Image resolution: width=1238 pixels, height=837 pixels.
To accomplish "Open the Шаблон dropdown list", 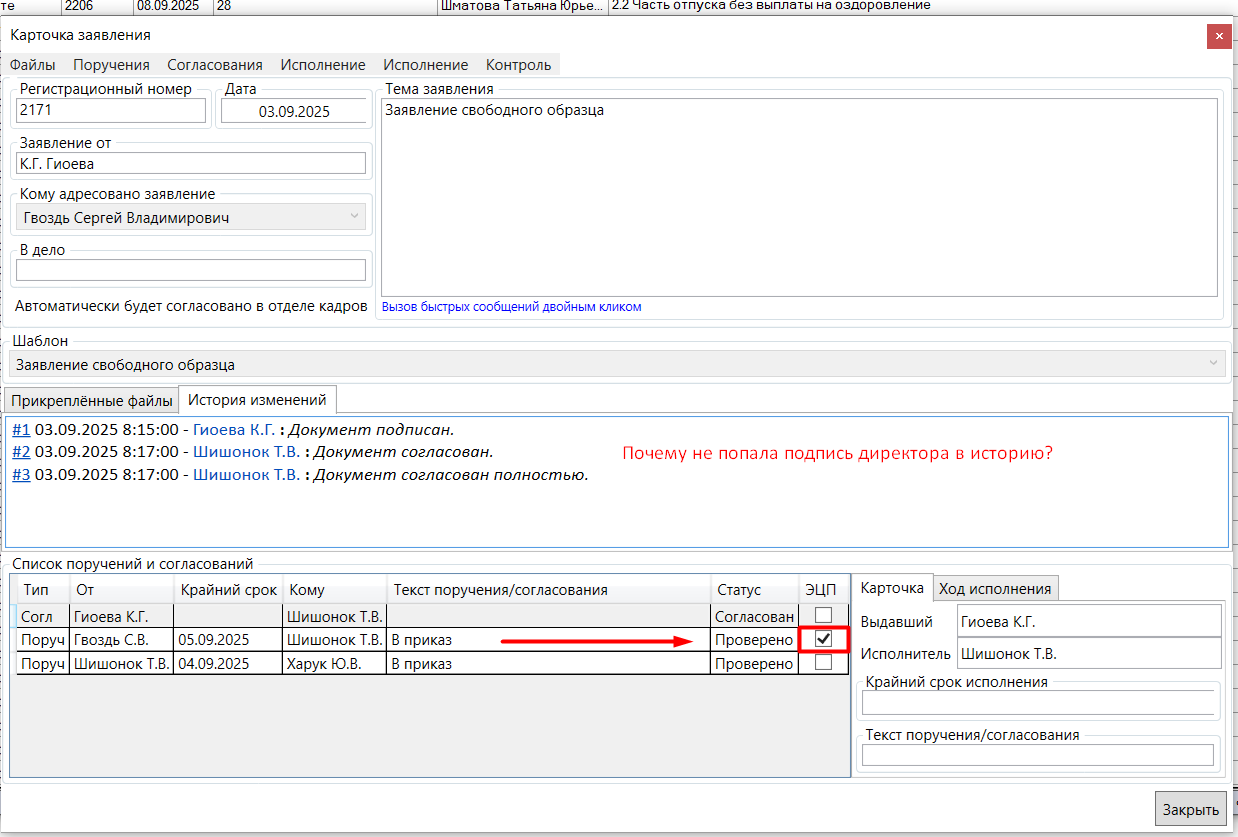I will pos(1213,365).
